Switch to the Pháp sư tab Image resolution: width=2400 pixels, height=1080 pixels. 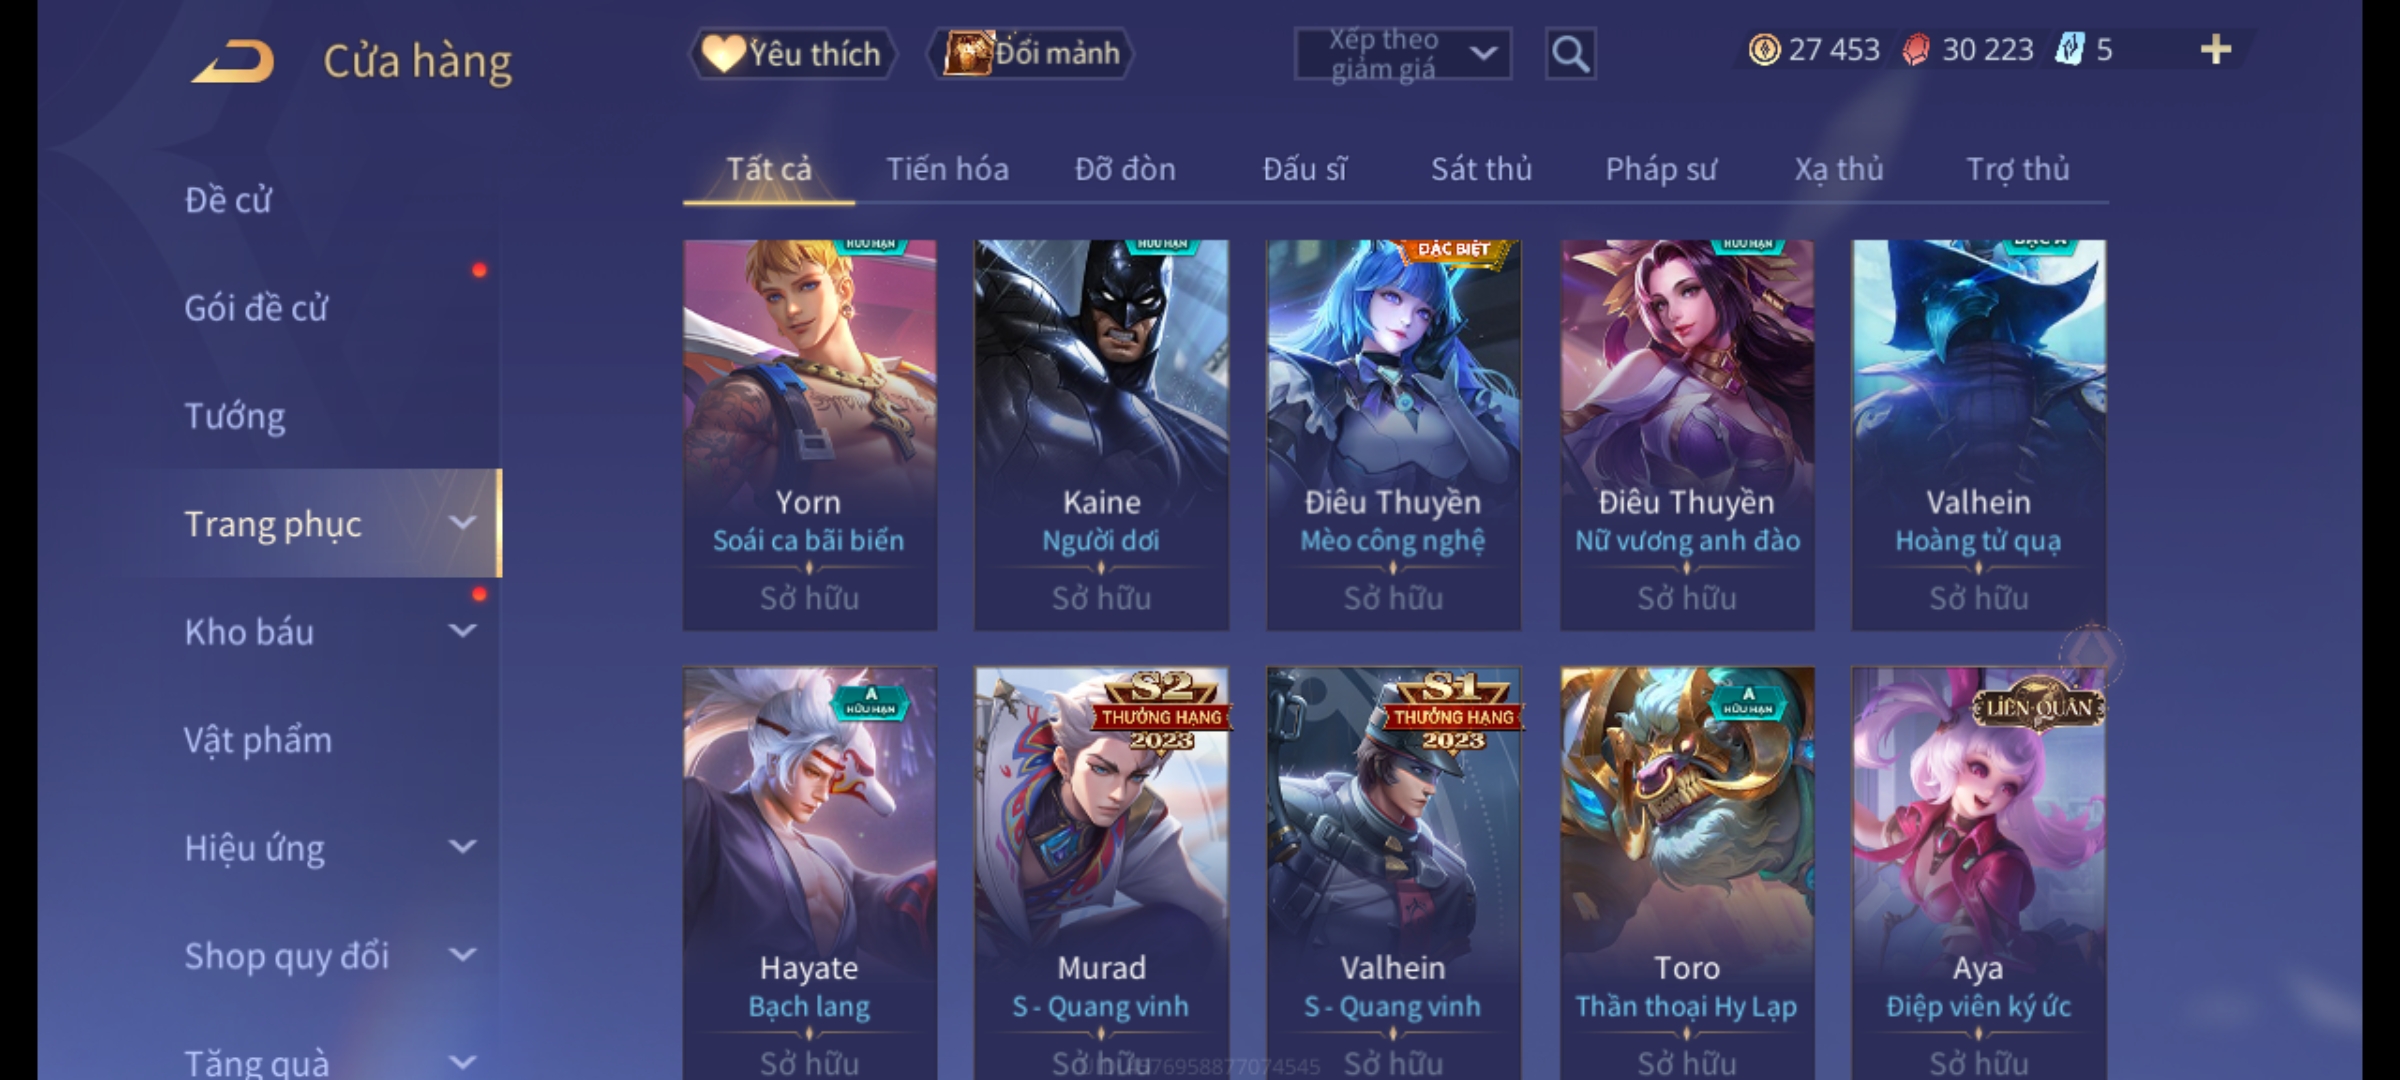coord(1661,169)
